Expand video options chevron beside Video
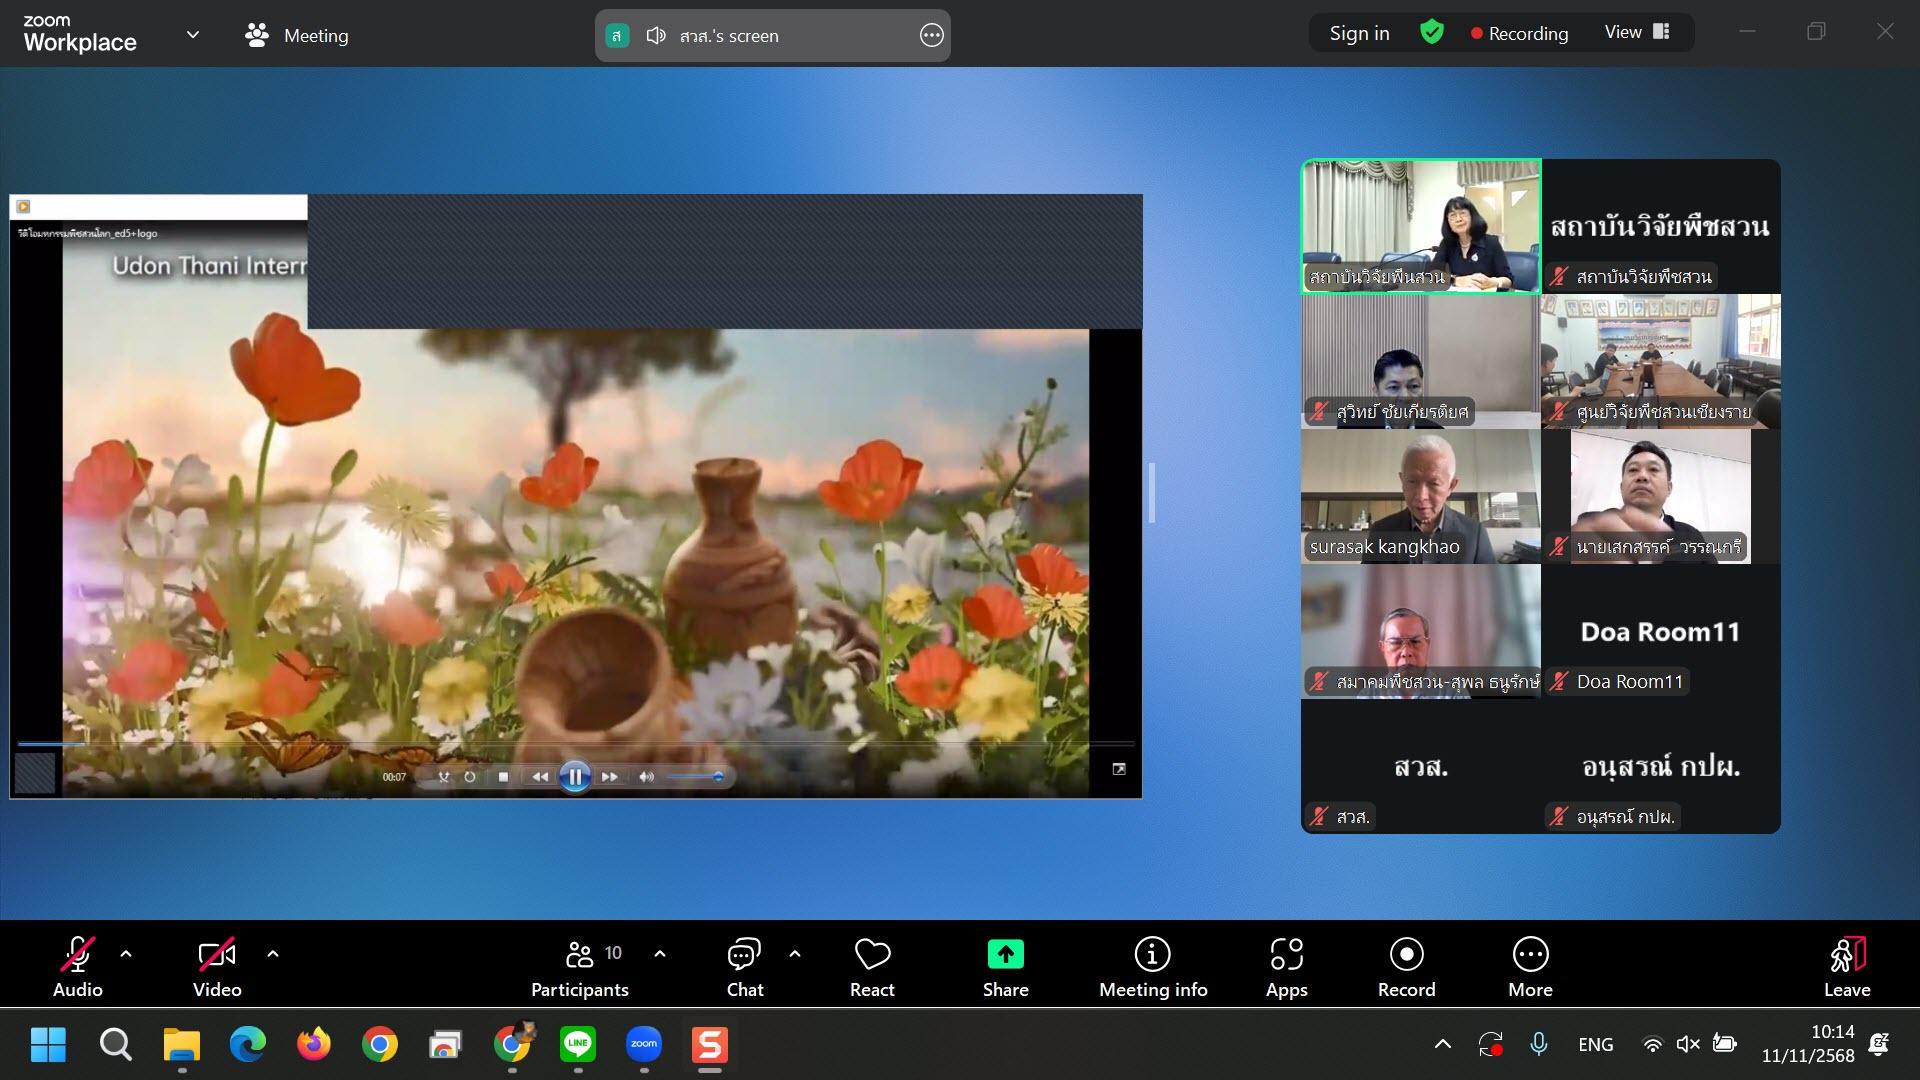 (x=273, y=954)
